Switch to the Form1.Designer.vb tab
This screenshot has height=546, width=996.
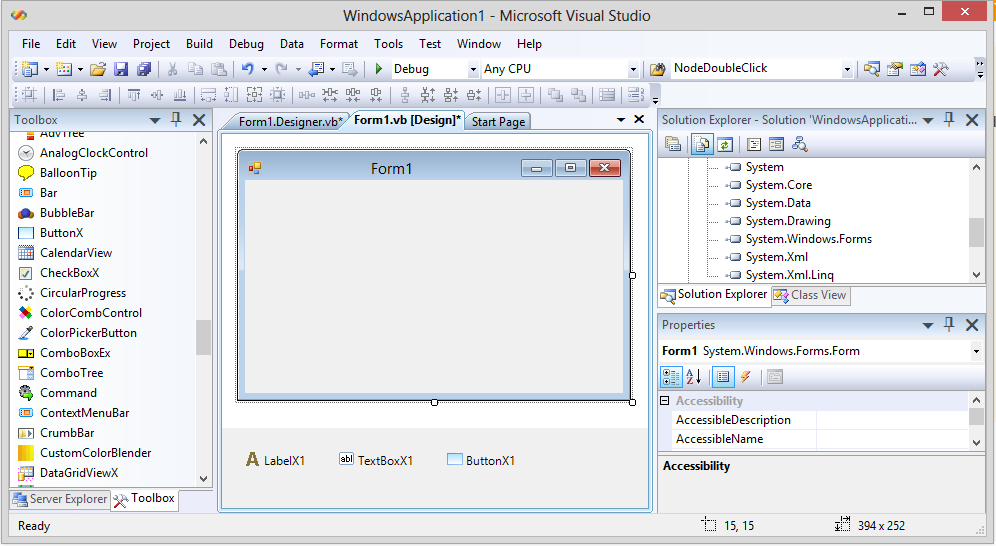[x=290, y=121]
